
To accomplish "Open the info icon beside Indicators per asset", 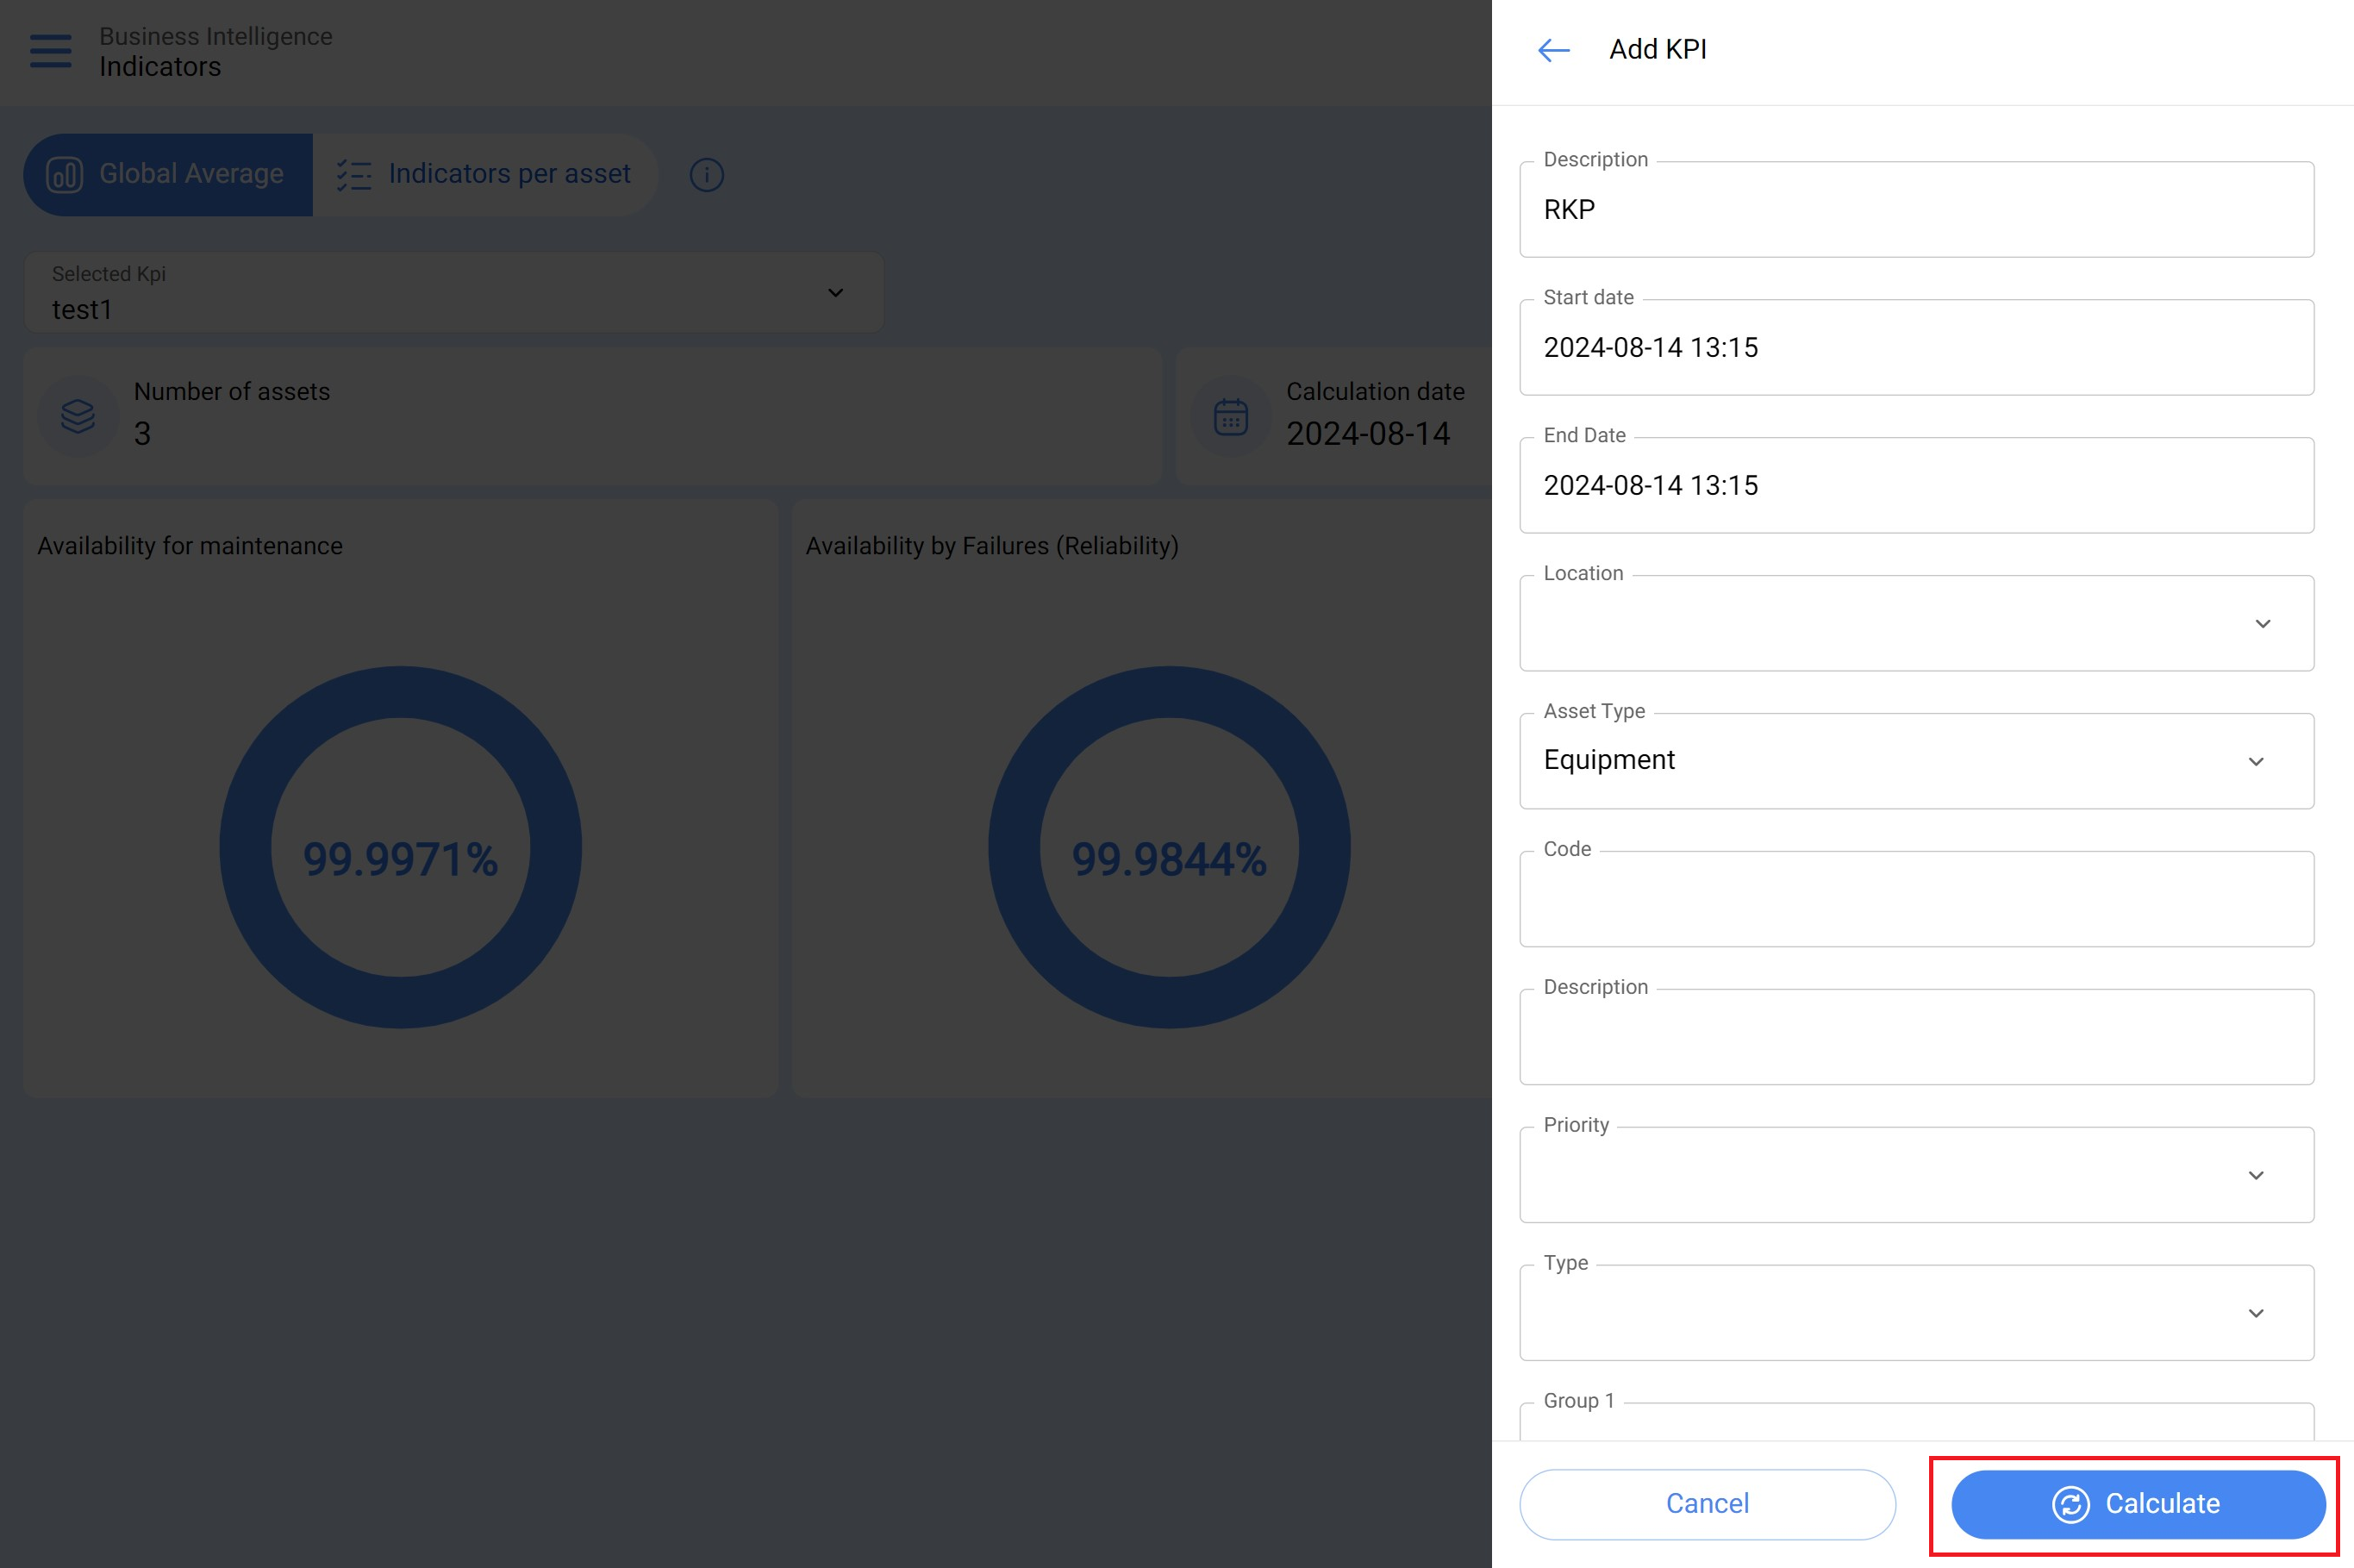I will click(706, 175).
